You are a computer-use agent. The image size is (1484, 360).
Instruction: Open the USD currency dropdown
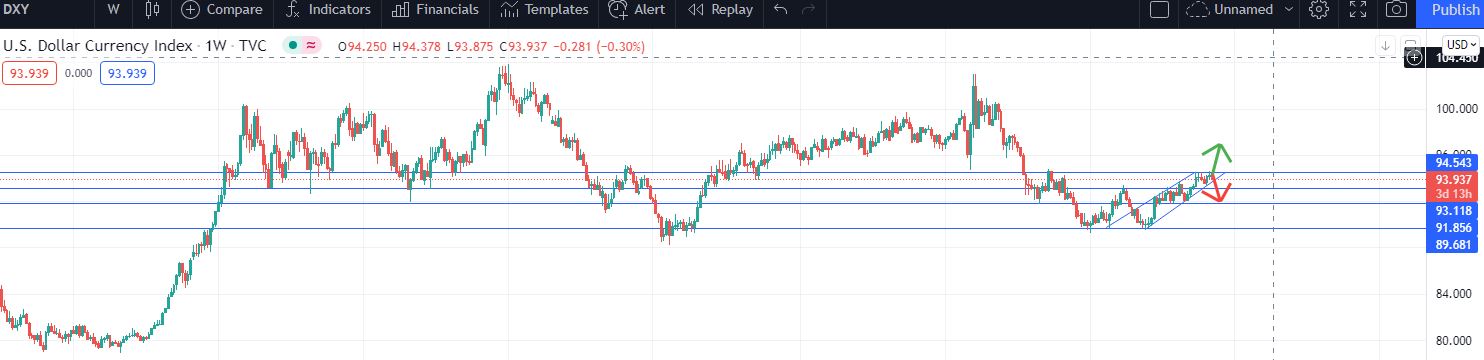pos(1461,45)
